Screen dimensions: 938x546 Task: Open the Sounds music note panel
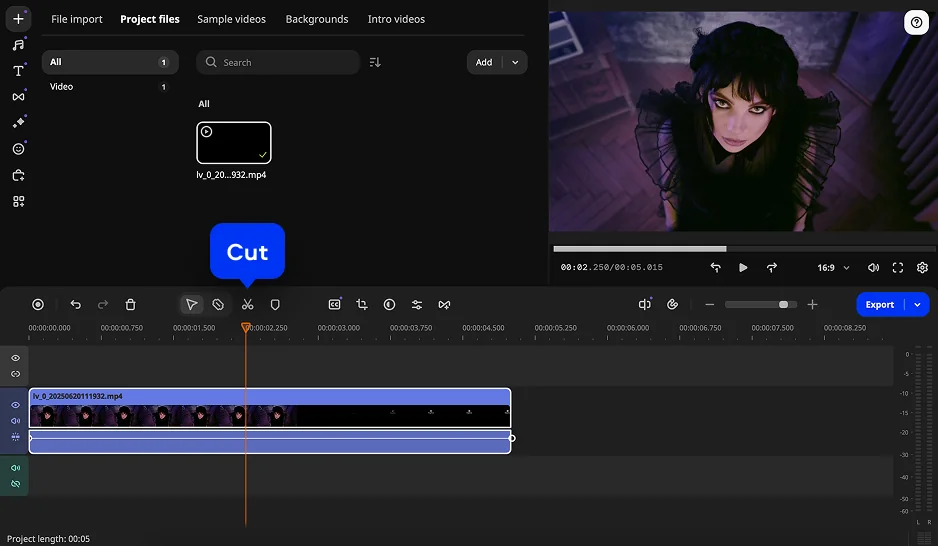pos(19,45)
